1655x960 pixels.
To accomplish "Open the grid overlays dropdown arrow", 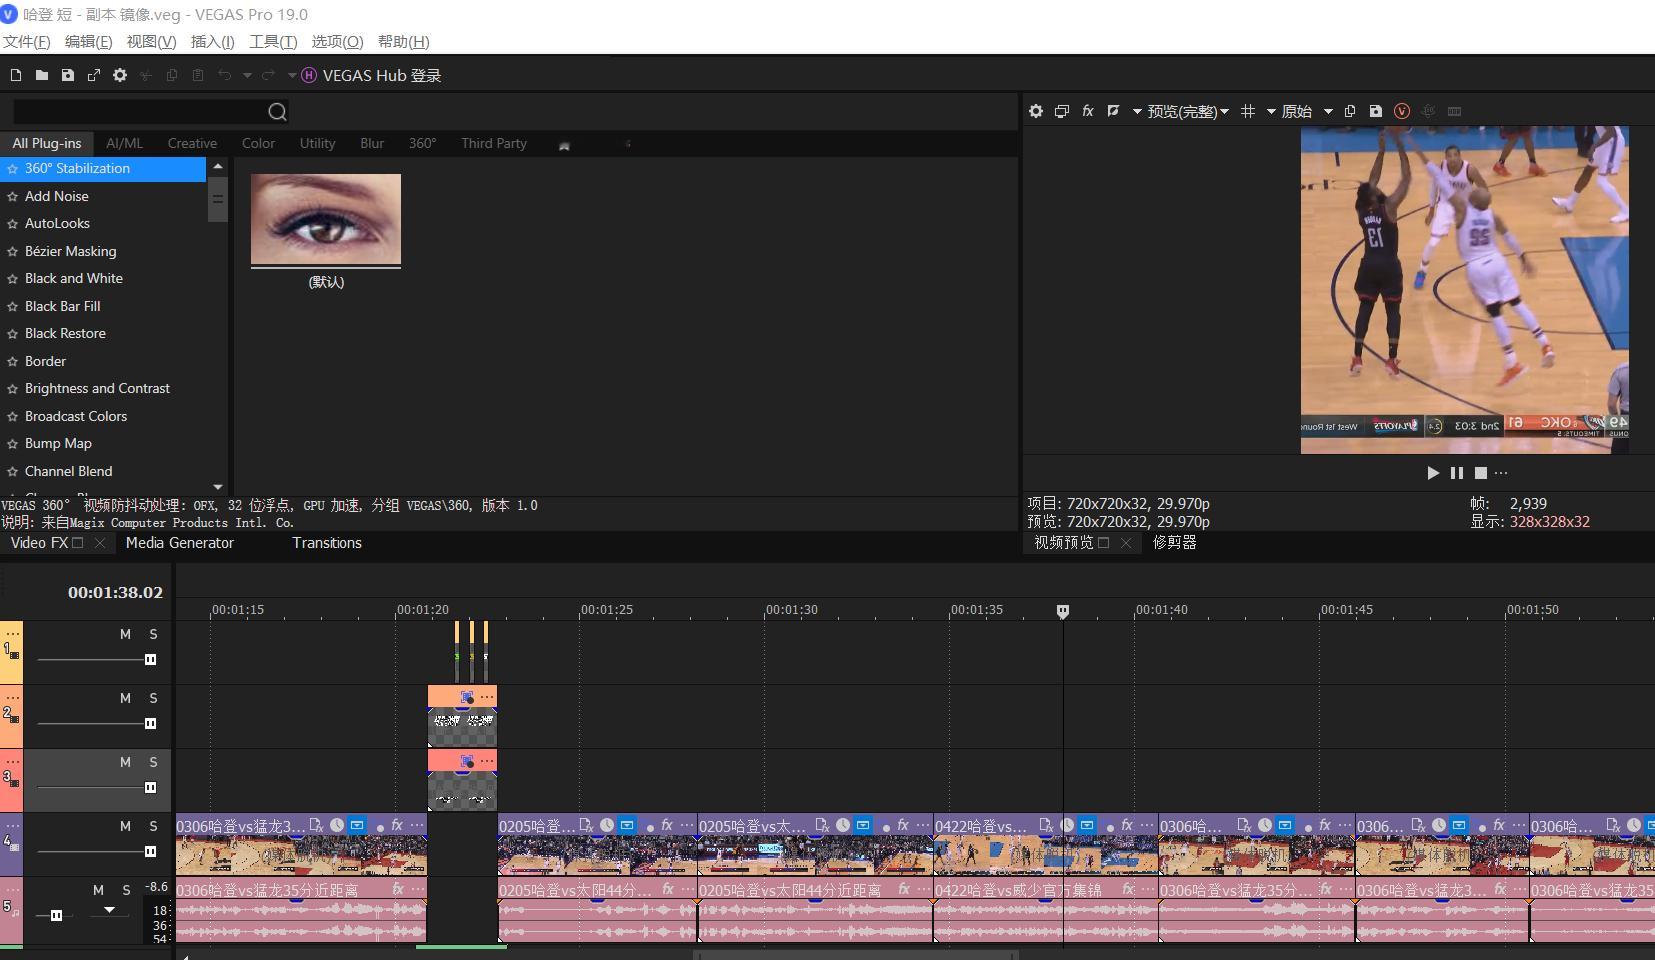I will (1271, 111).
